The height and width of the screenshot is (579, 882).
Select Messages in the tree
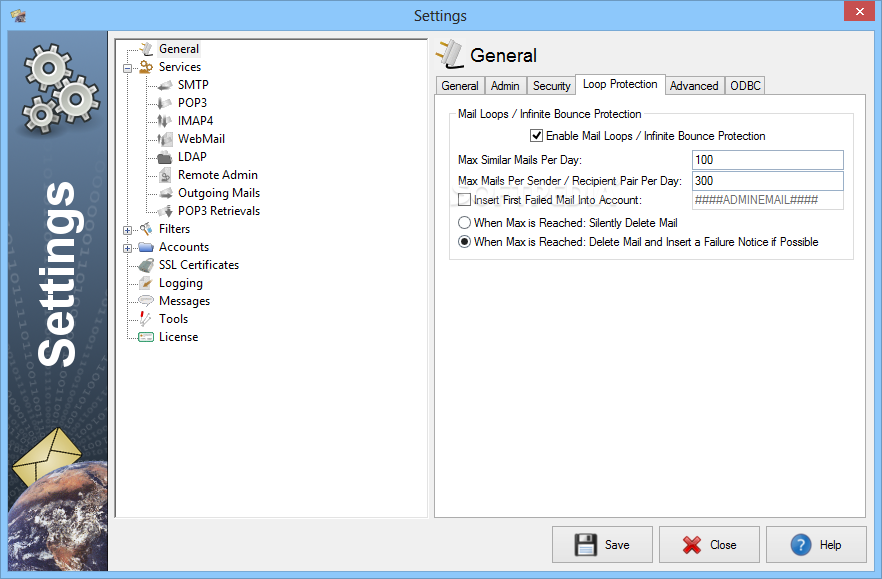[184, 301]
